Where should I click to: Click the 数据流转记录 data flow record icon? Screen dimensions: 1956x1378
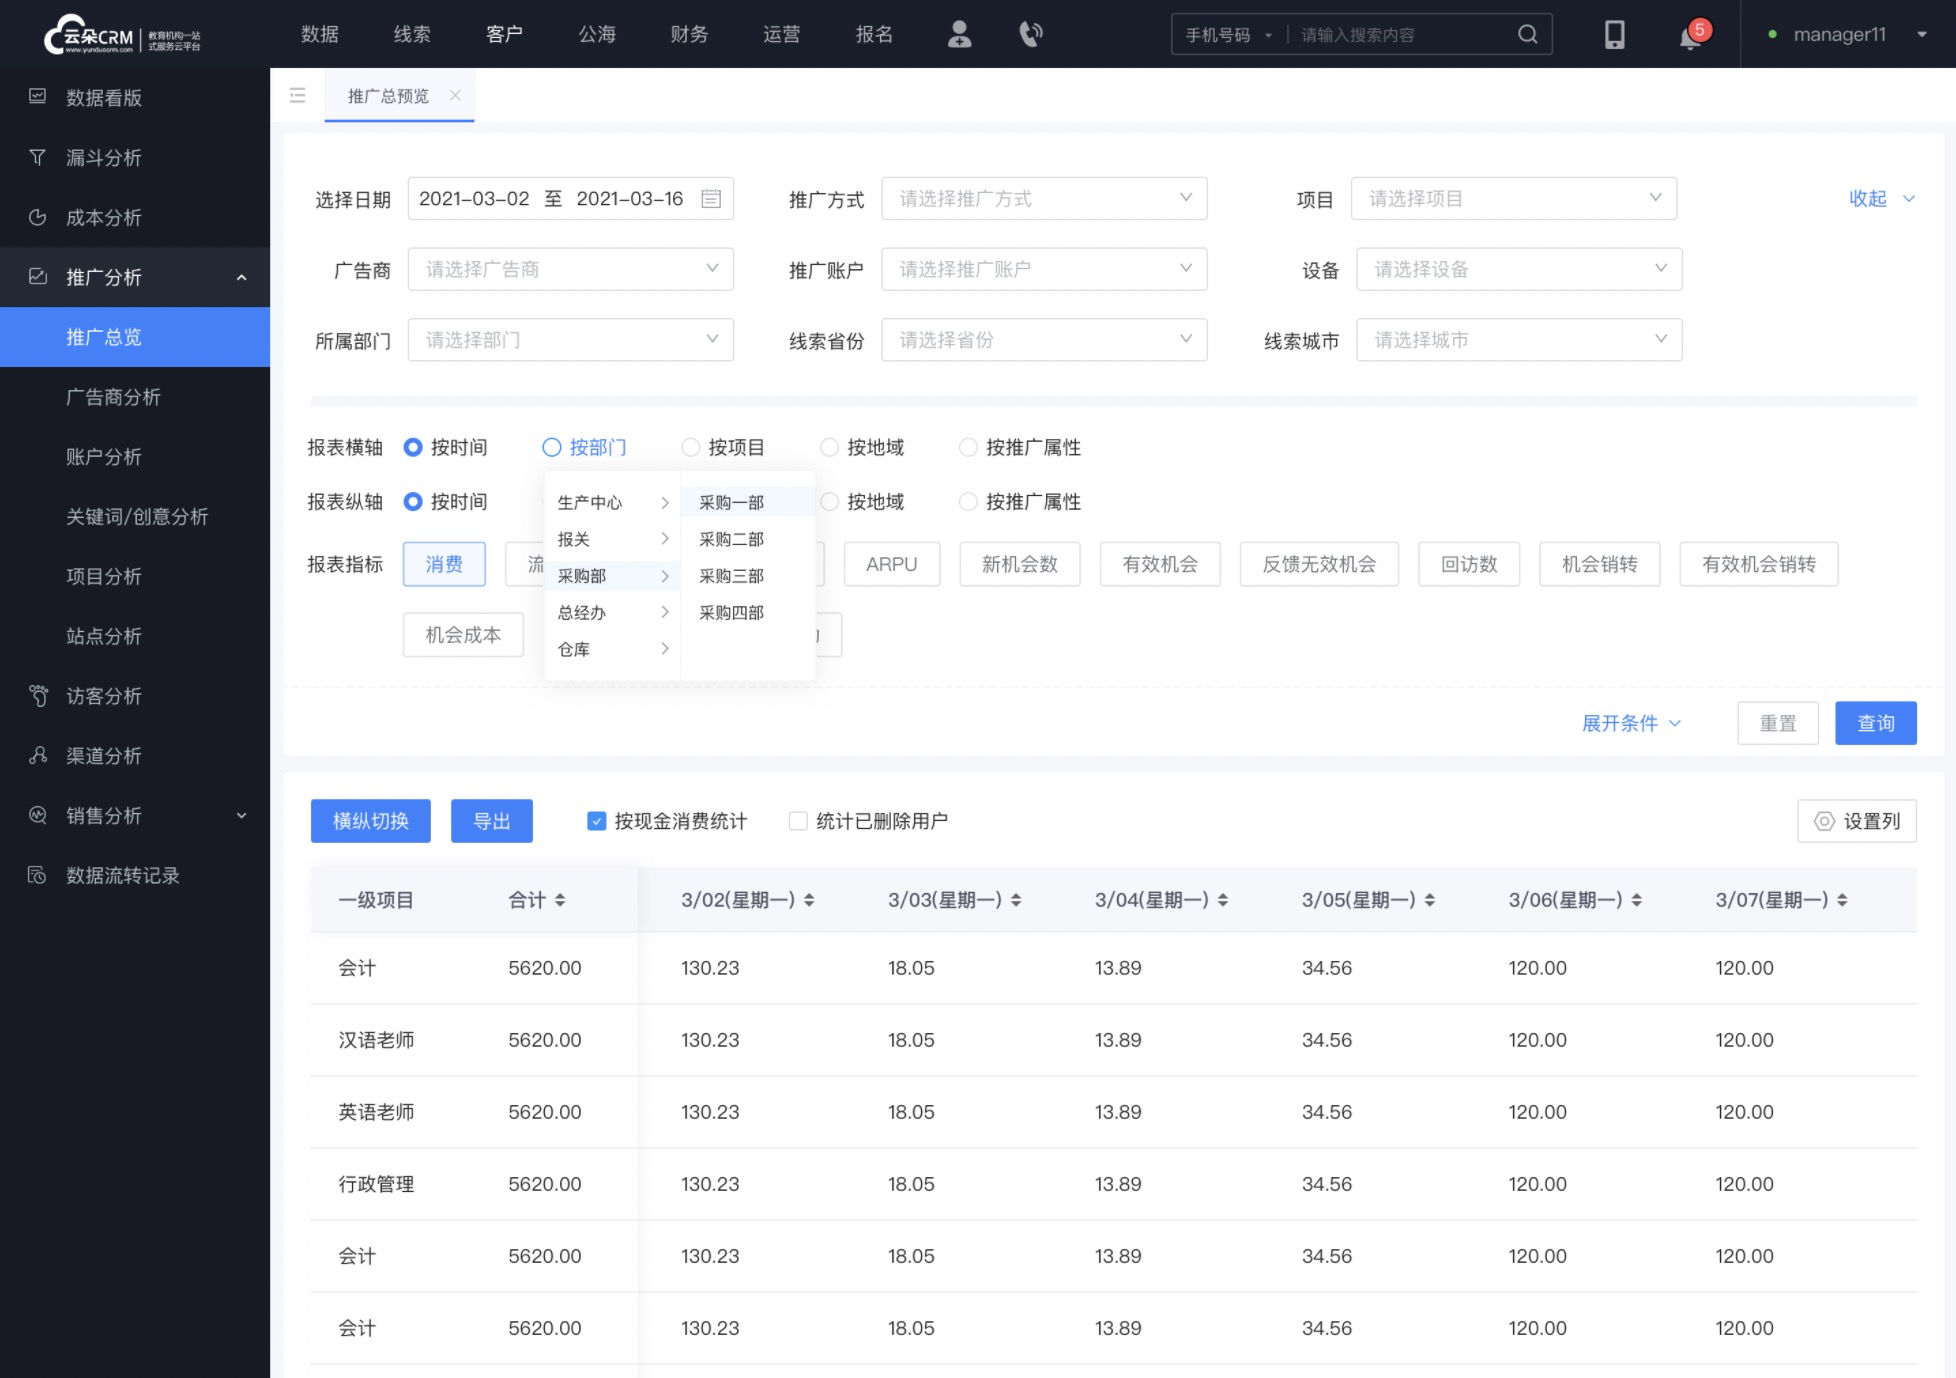[x=39, y=875]
